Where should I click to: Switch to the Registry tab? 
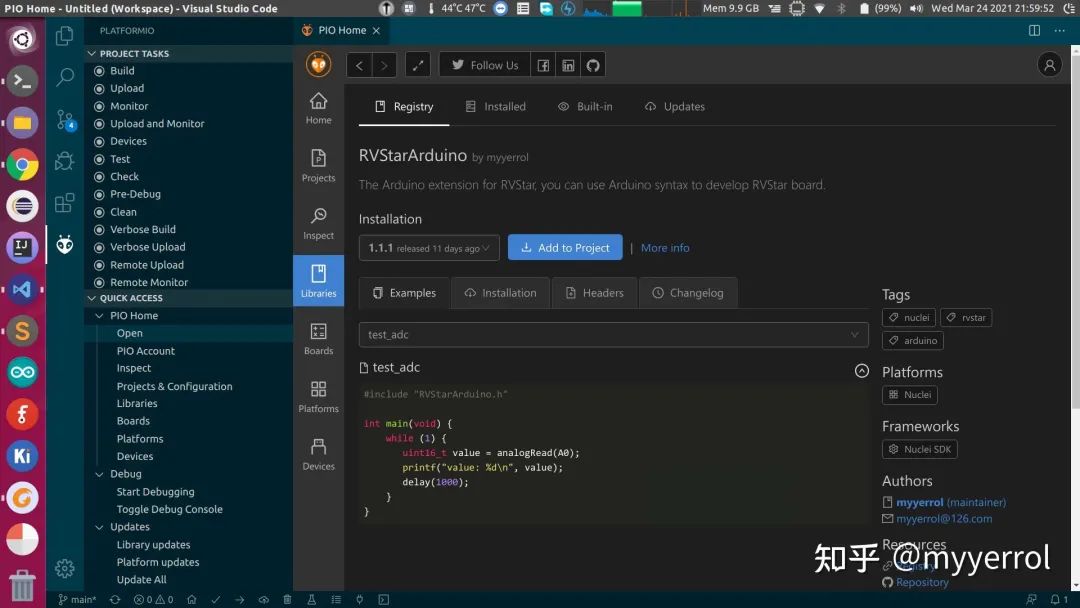point(404,107)
